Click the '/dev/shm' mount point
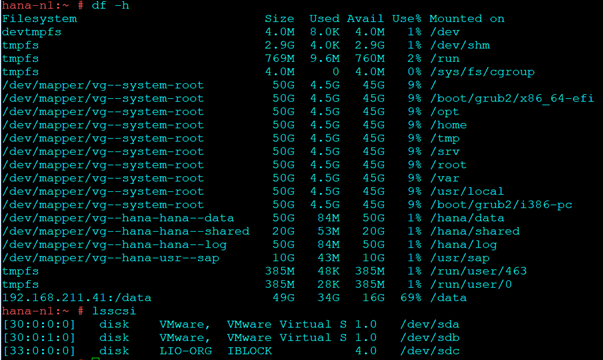 (x=460, y=45)
